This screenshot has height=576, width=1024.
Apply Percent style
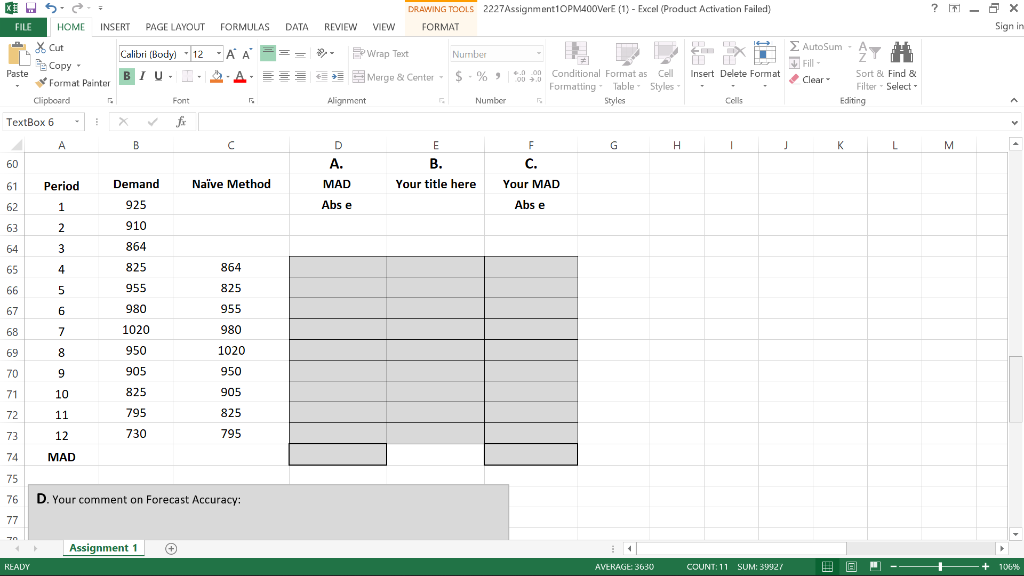pyautogui.click(x=482, y=76)
